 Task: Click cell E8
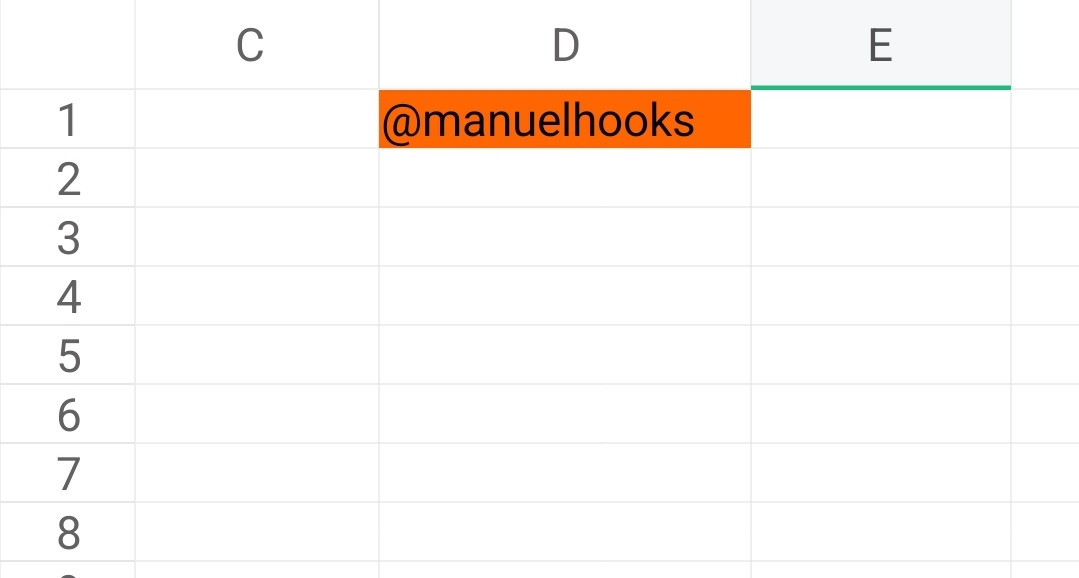tap(881, 533)
